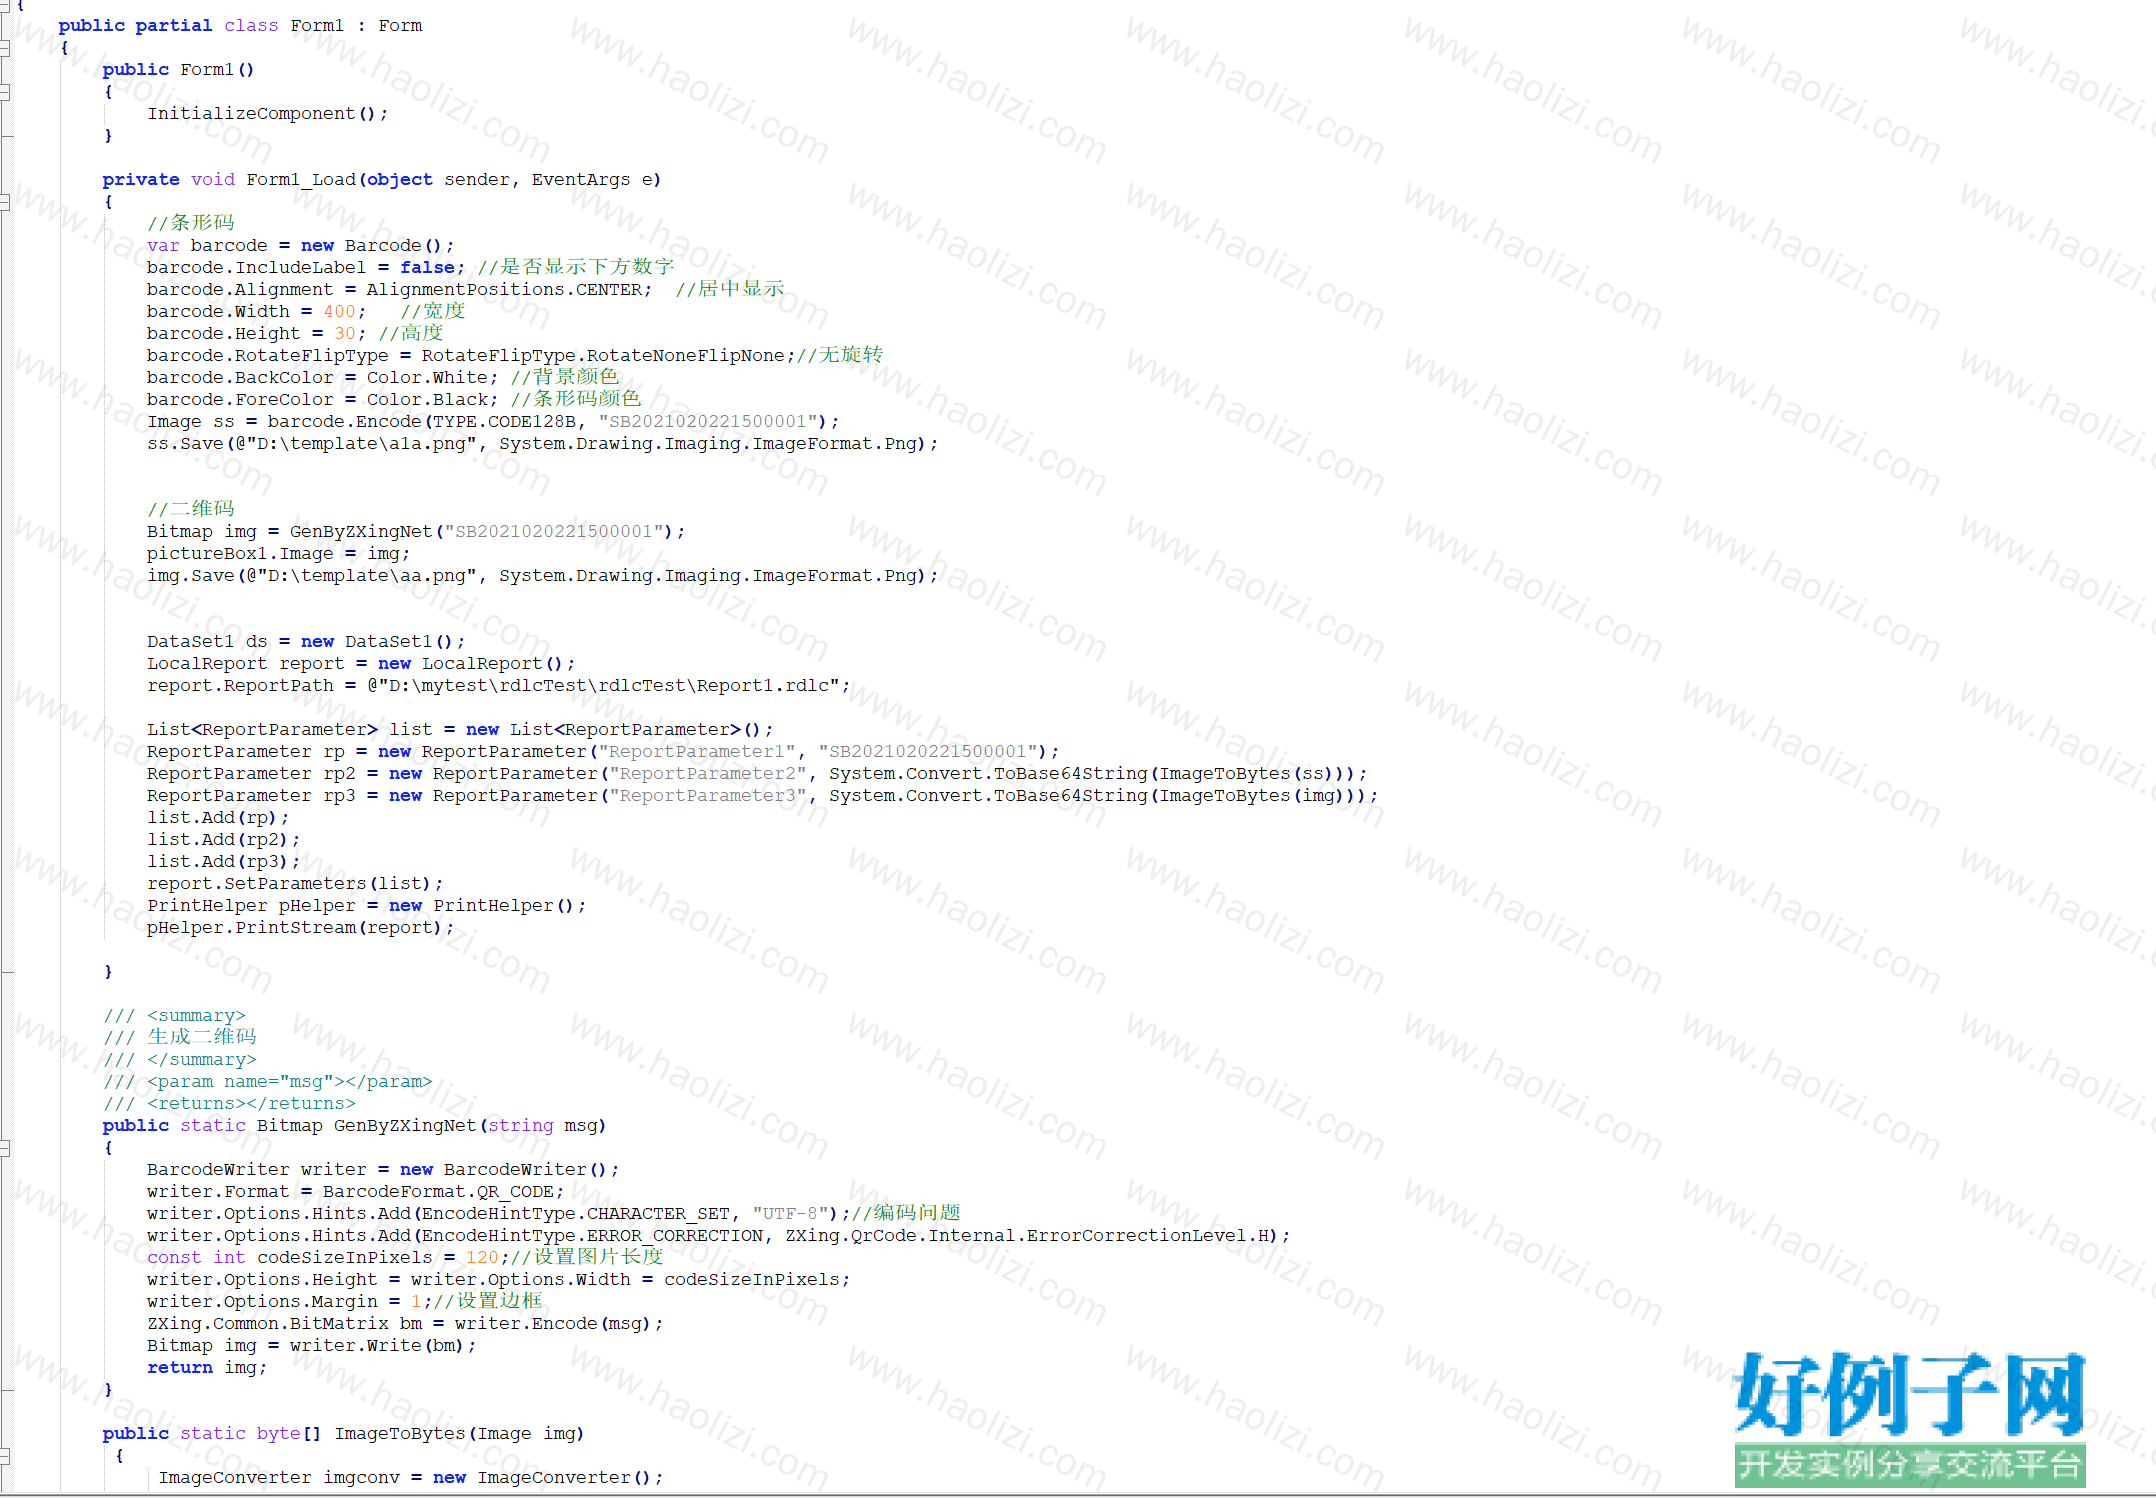Click 'var barcode = new Barcode();' line
Image resolution: width=2156 pixels, height=1498 pixels.
pyautogui.click(x=300, y=245)
